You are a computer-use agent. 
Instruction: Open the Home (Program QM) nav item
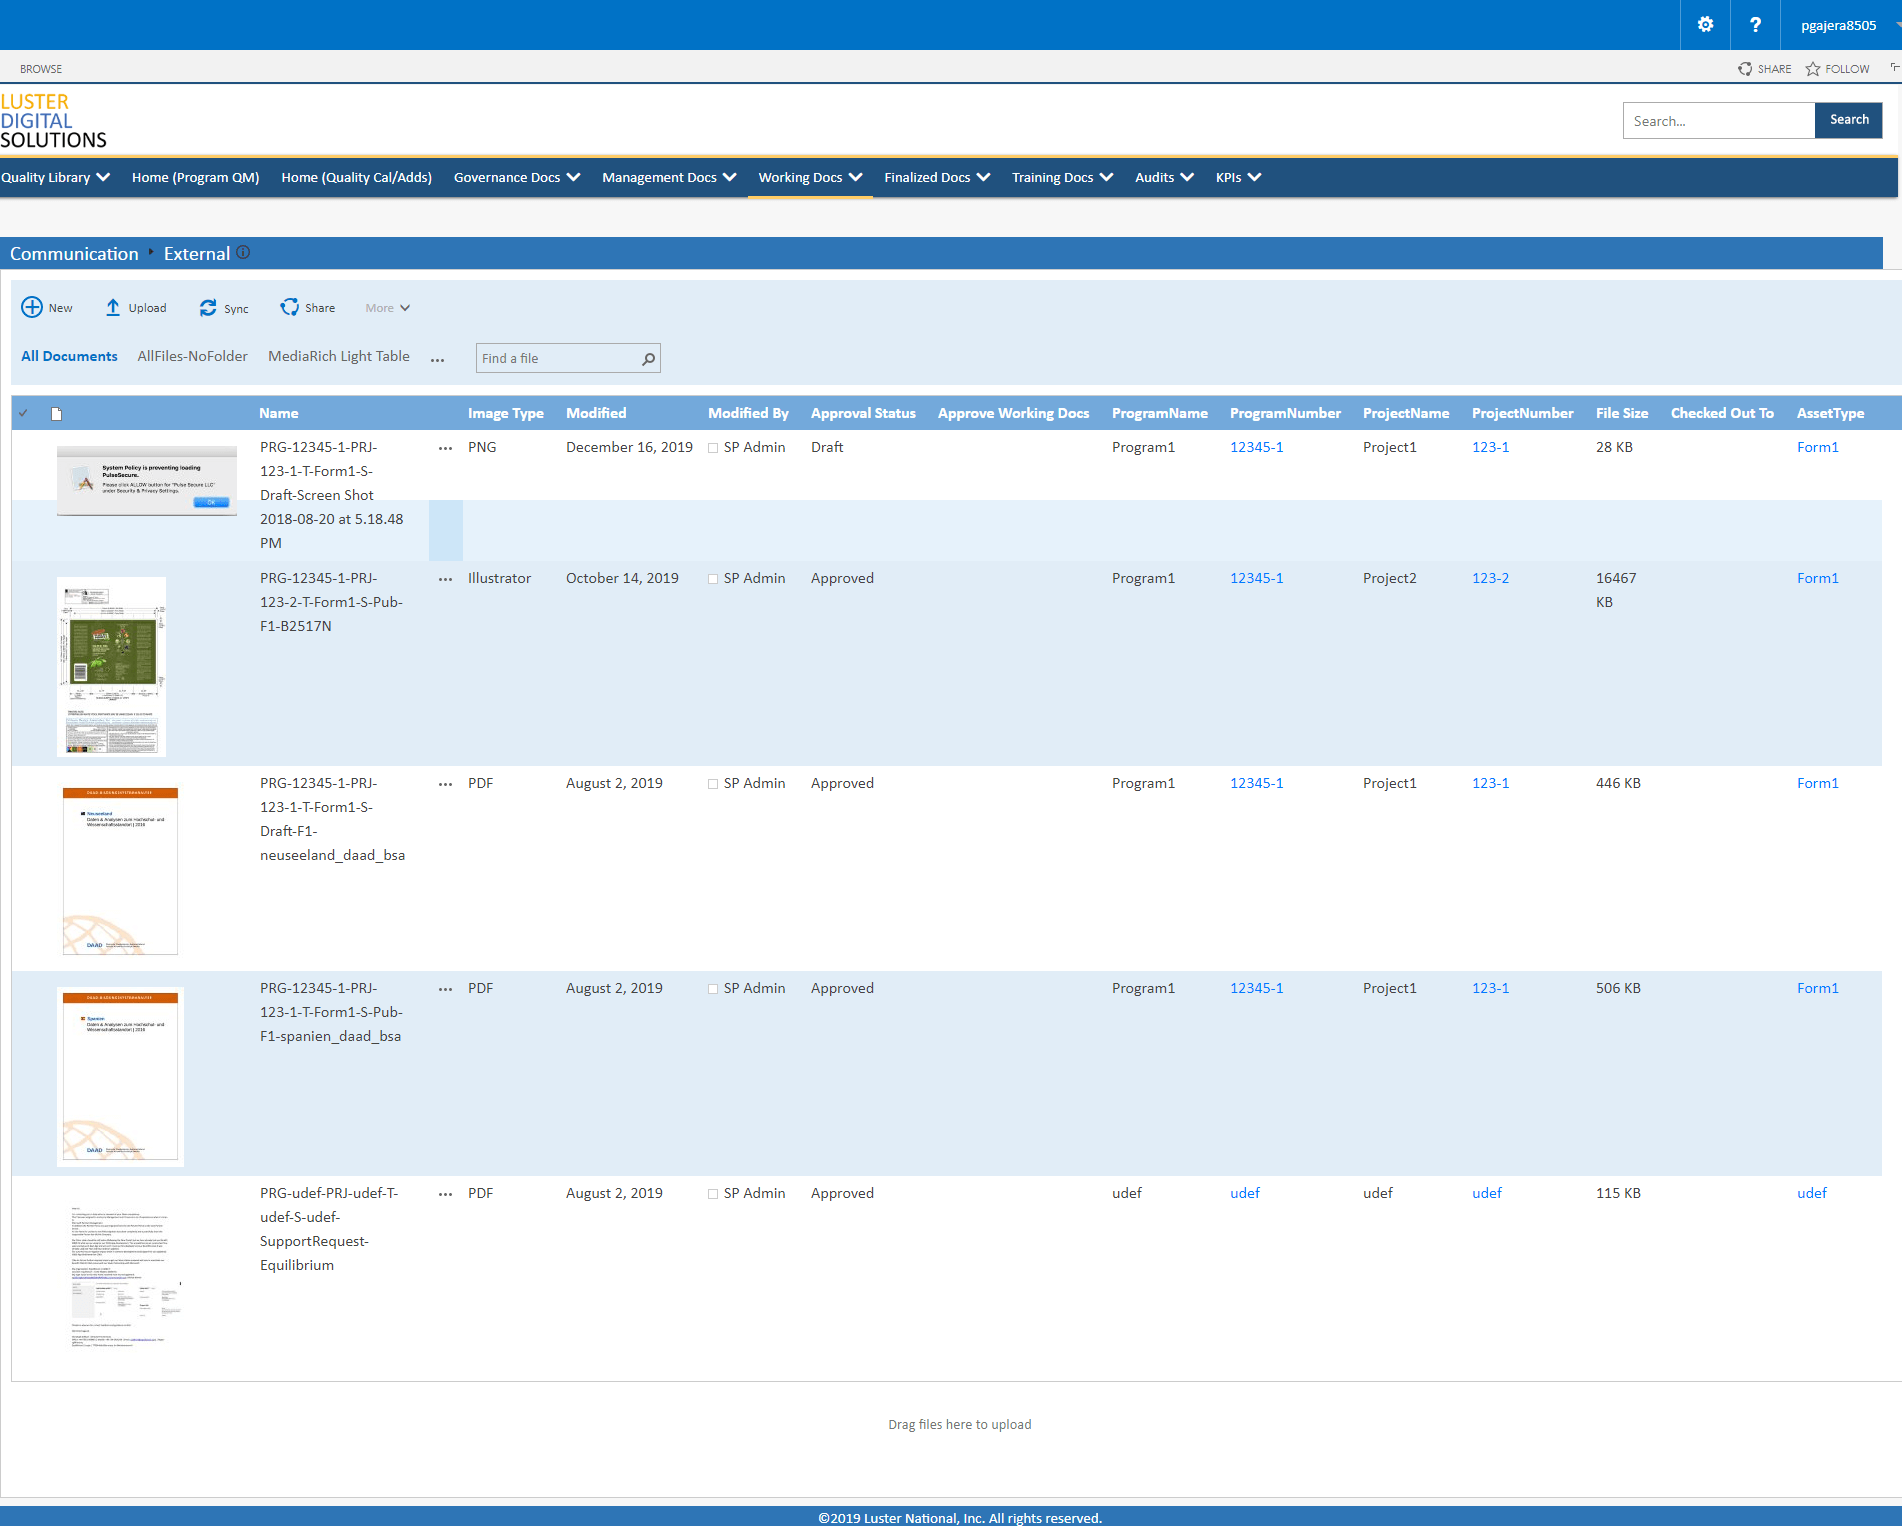[x=196, y=177]
